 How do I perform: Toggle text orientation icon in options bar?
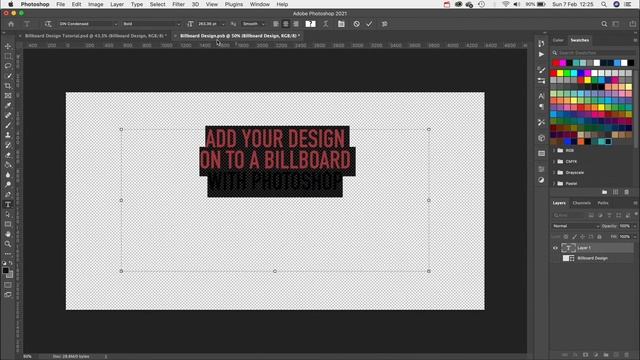coord(48,24)
